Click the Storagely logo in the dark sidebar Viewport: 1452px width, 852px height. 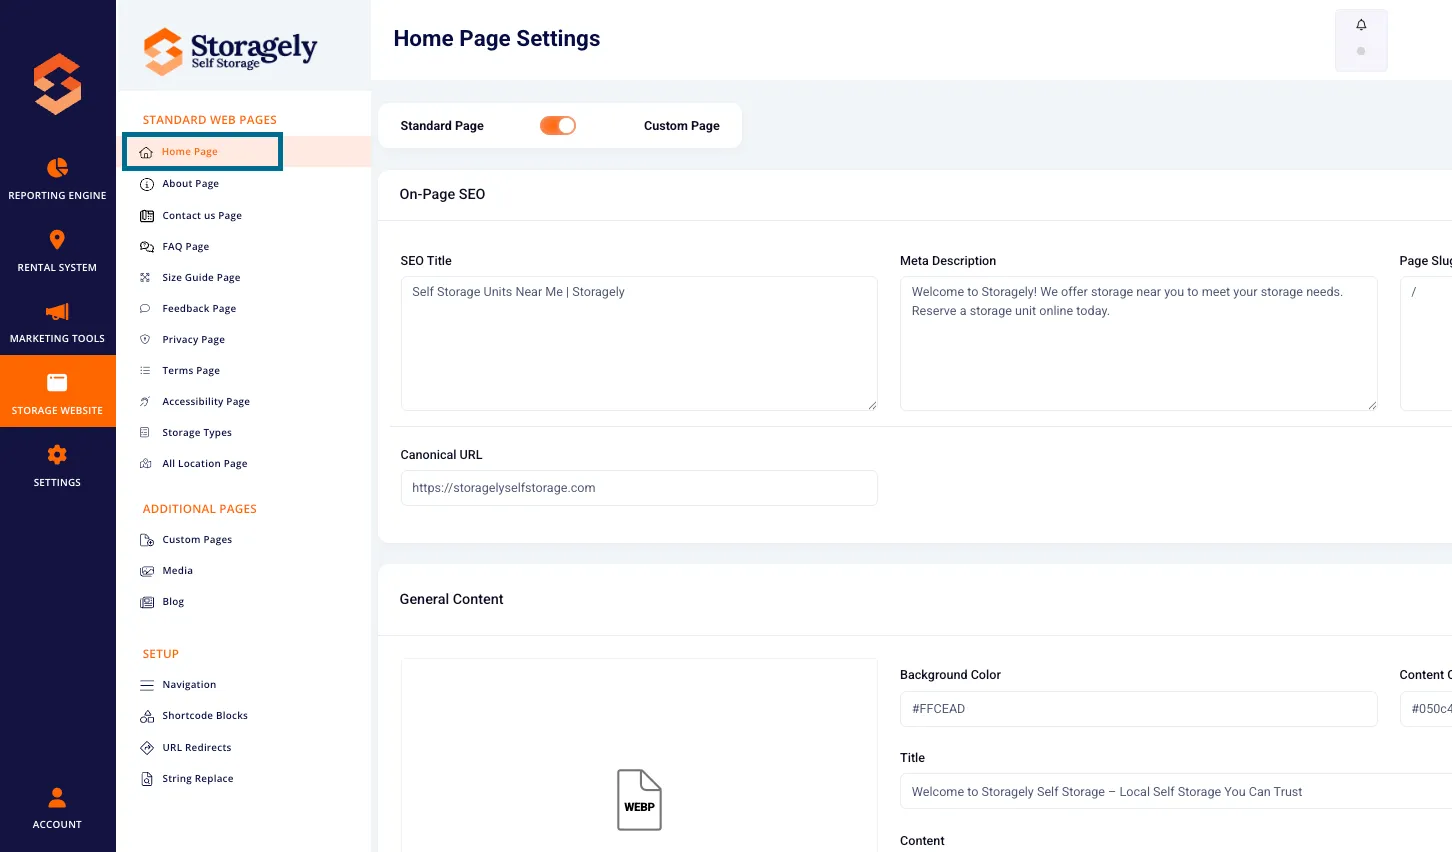click(x=57, y=84)
